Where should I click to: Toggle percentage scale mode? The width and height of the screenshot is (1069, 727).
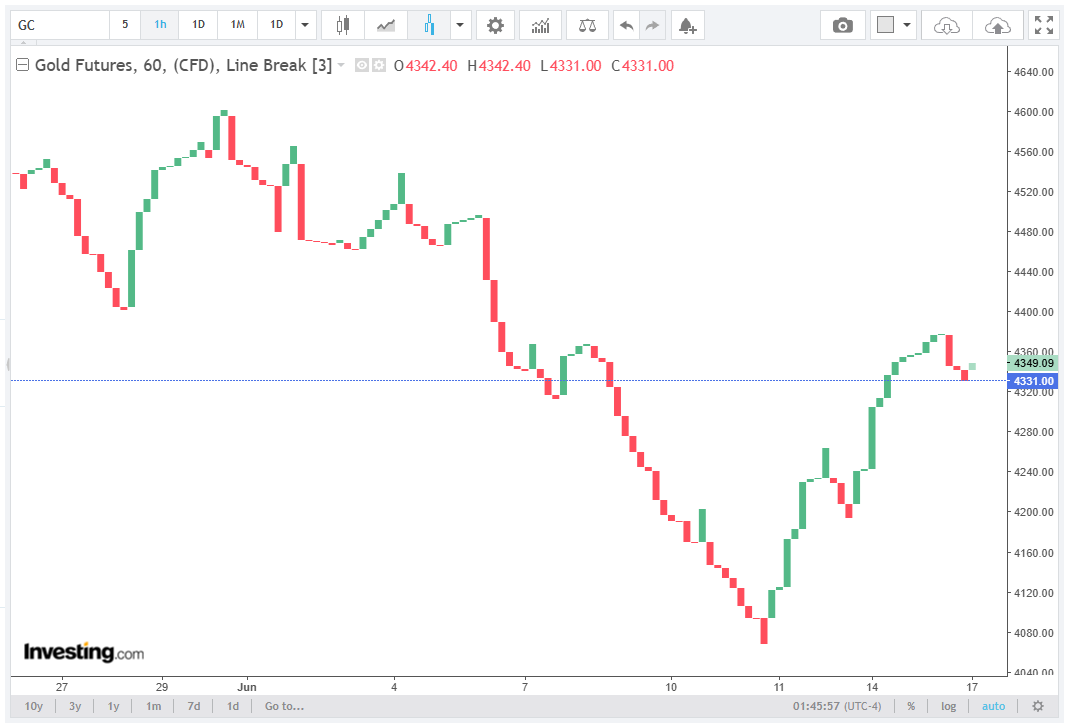point(911,706)
